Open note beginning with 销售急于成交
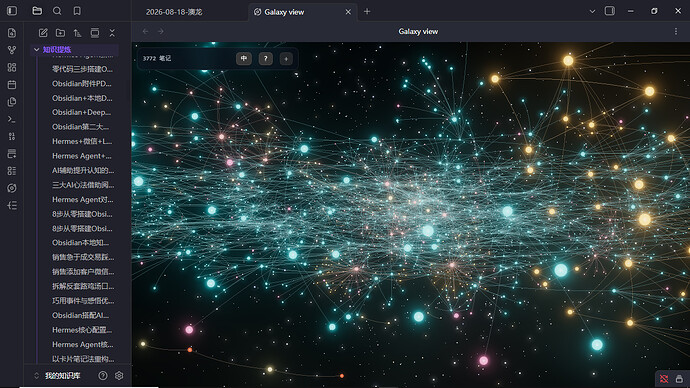690x388 pixels. tap(83, 257)
